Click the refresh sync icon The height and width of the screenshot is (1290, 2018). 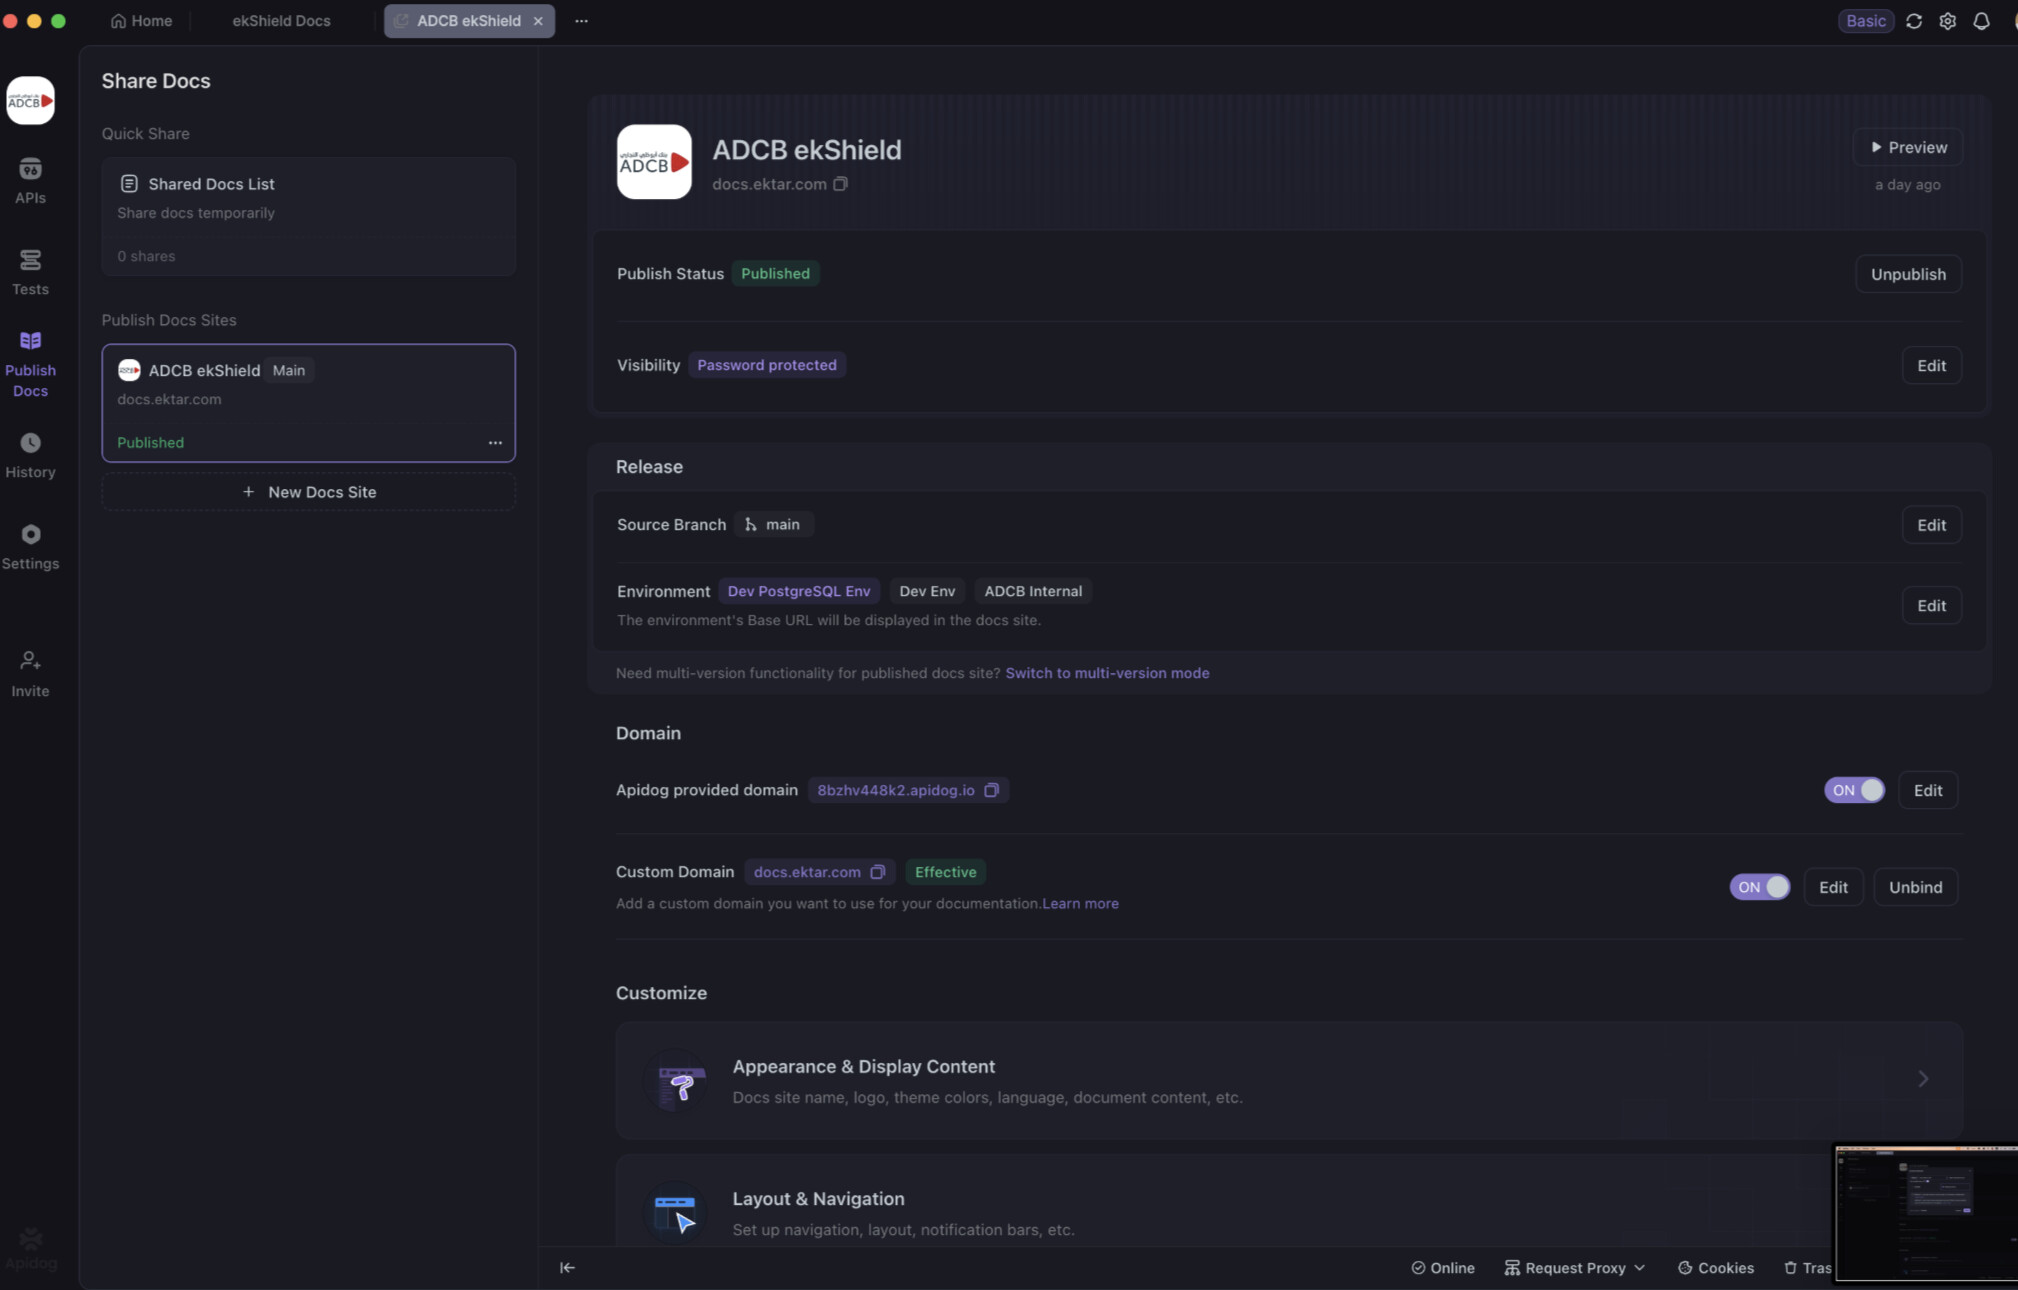click(1914, 21)
